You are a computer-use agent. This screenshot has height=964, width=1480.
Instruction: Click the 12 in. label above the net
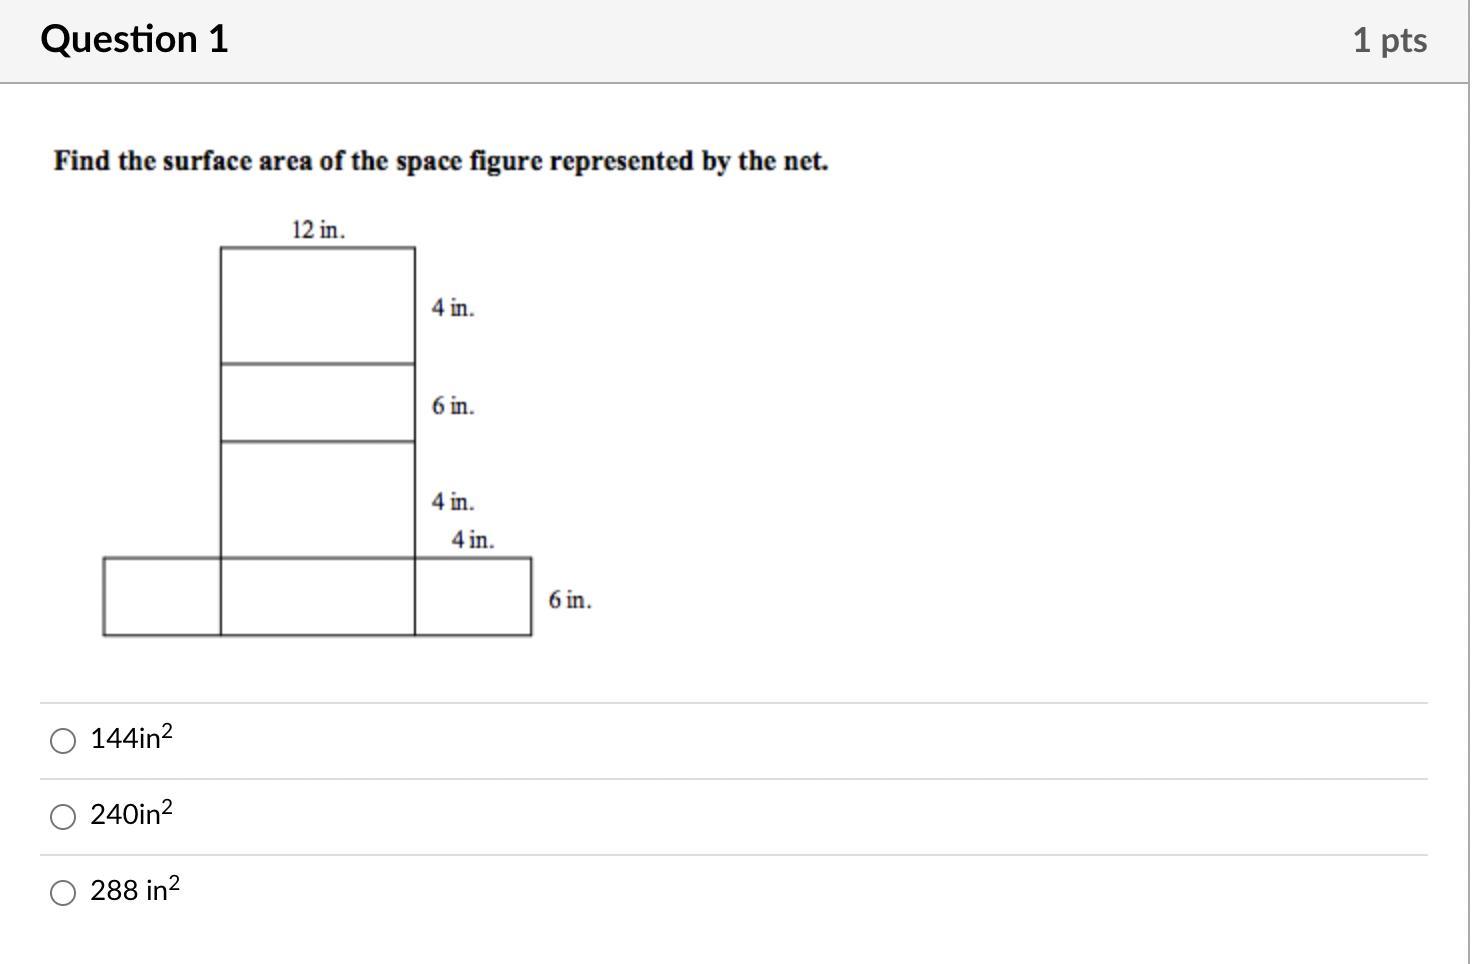[318, 229]
